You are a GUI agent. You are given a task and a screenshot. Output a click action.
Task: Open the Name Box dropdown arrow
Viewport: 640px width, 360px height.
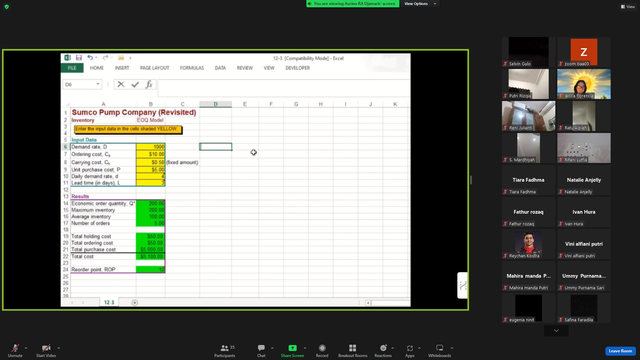coord(98,84)
